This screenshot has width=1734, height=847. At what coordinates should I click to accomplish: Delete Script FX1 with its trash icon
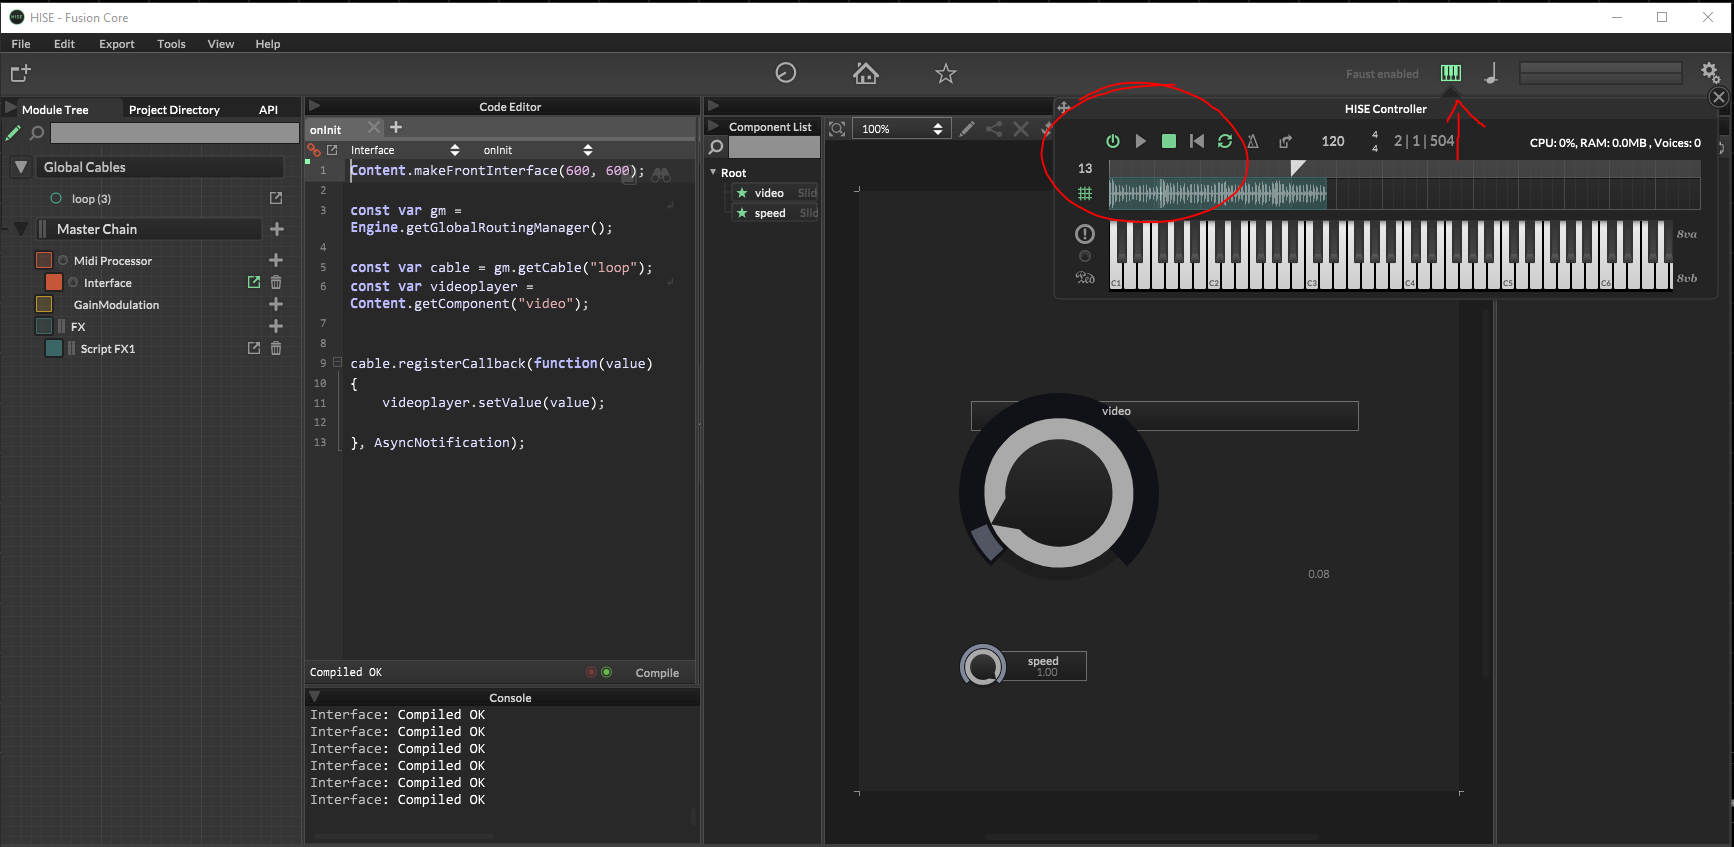click(x=276, y=348)
